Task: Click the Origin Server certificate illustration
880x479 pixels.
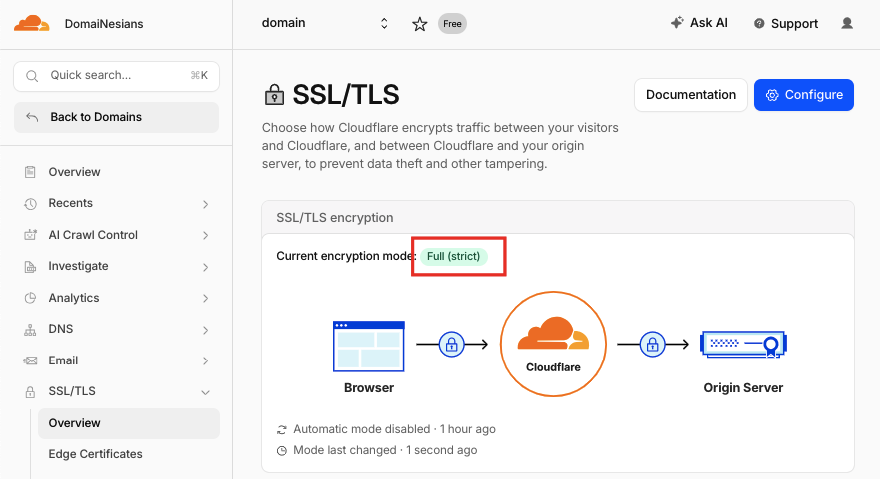Action: [x=744, y=345]
